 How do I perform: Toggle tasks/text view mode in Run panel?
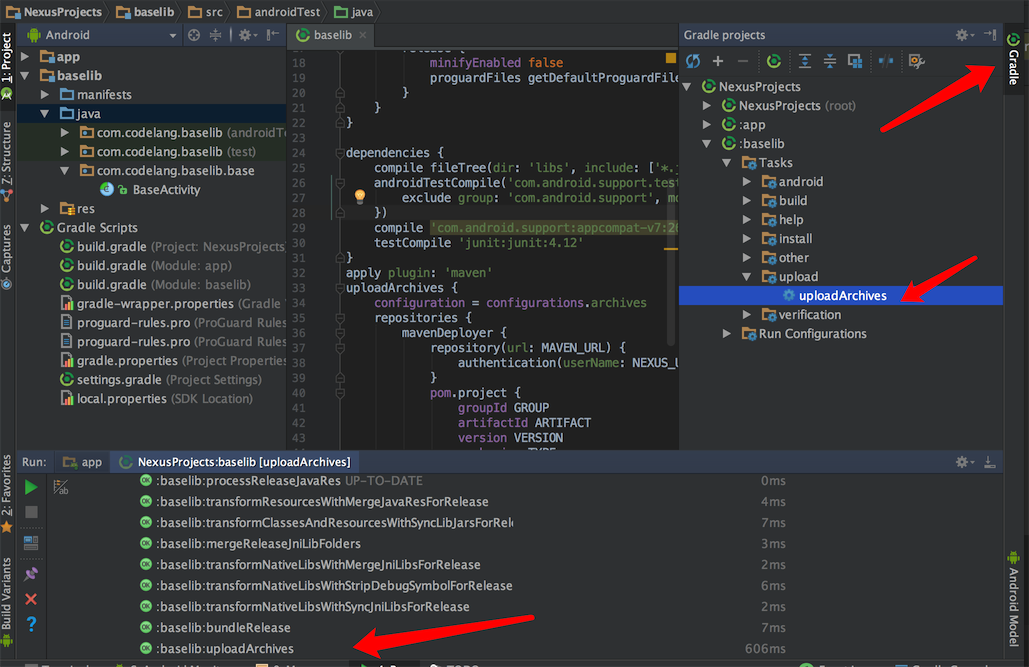click(61, 487)
